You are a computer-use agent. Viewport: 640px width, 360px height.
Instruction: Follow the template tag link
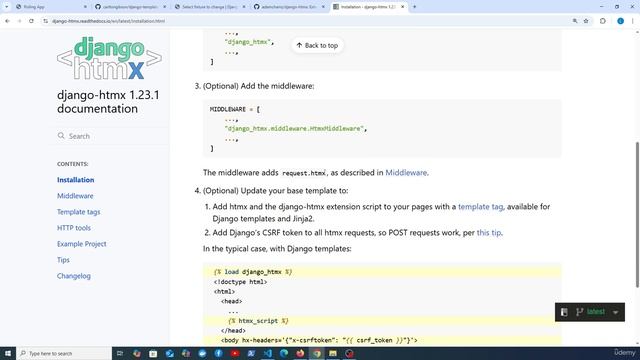click(480, 207)
